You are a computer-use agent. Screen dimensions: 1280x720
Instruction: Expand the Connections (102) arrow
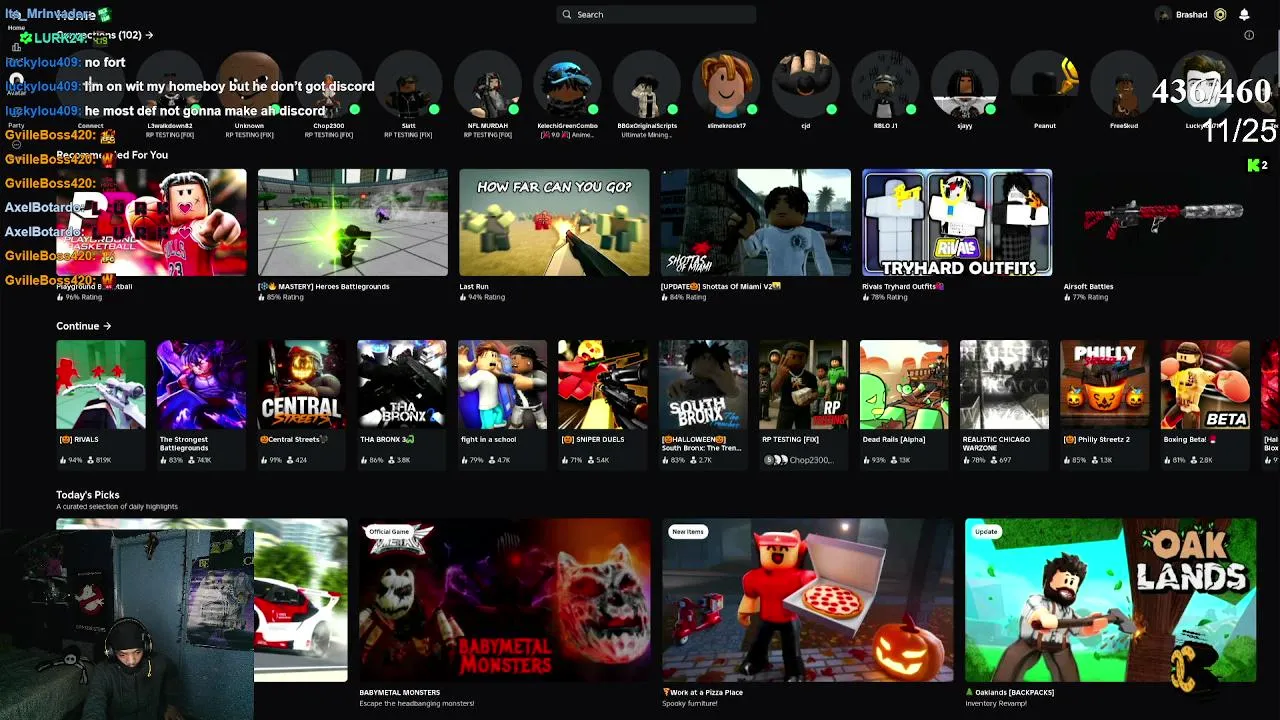149,35
